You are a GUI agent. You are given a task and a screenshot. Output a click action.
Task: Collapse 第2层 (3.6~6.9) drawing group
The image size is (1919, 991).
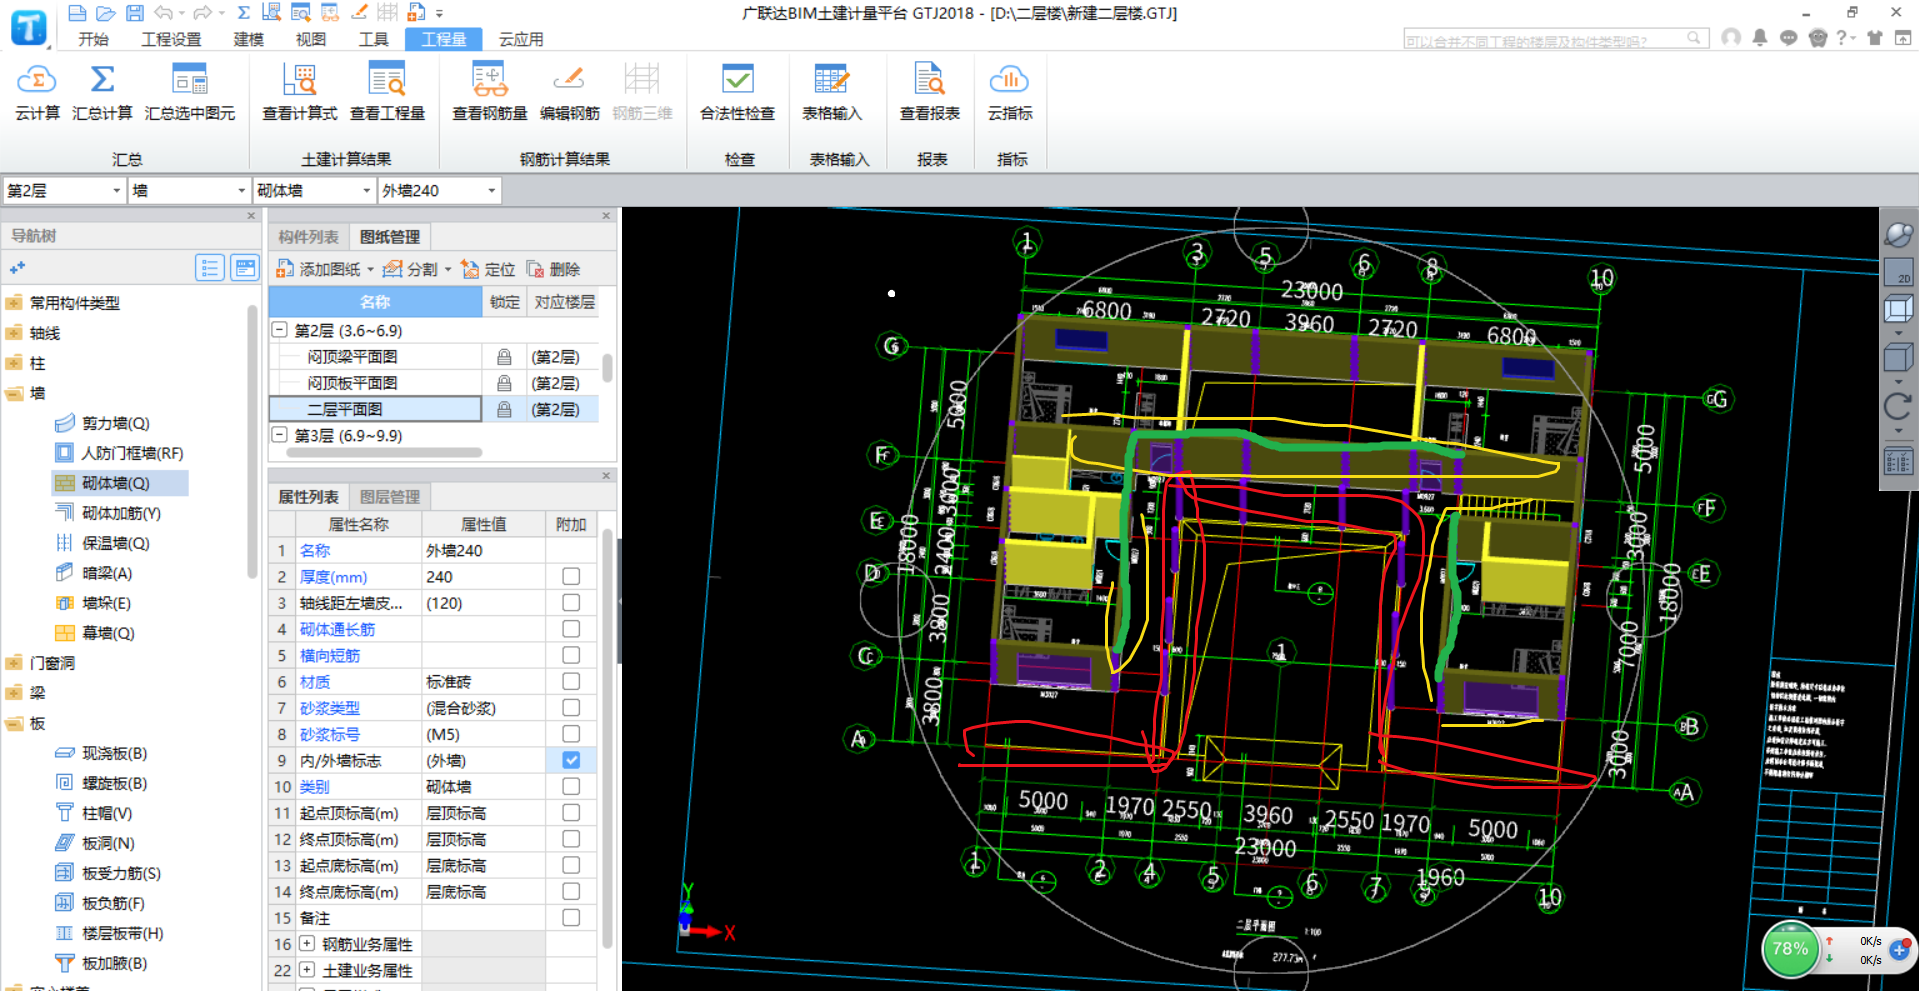point(280,330)
